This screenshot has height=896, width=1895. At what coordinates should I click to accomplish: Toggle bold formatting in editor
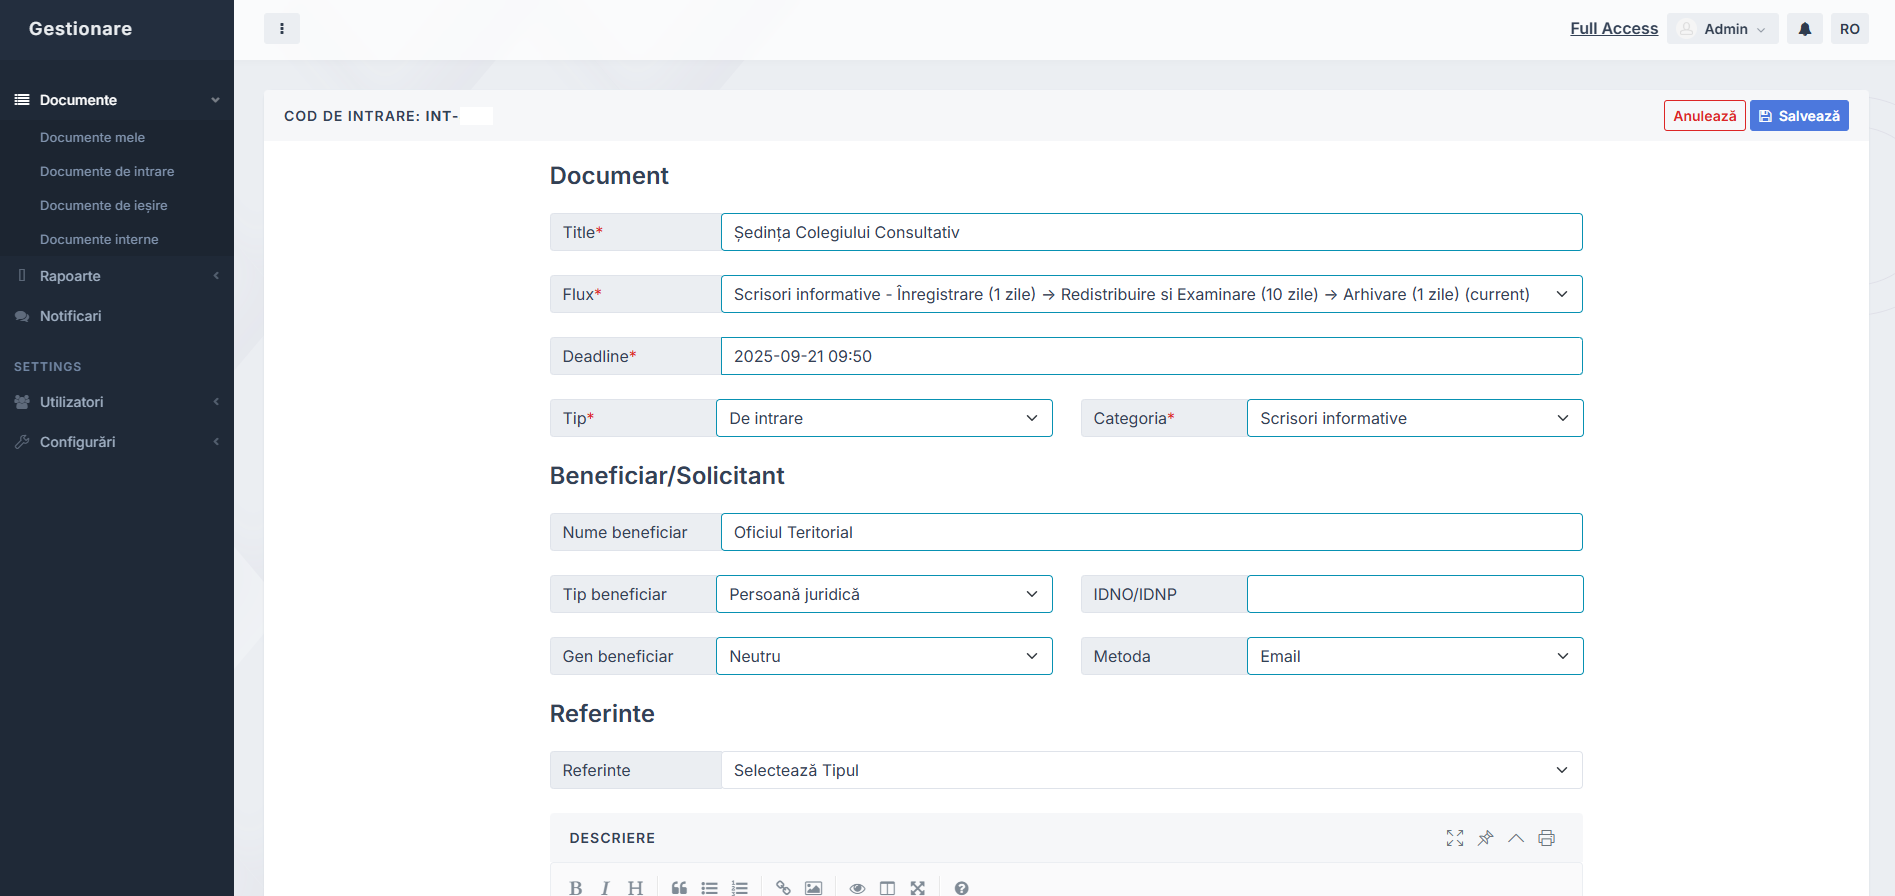(x=576, y=887)
